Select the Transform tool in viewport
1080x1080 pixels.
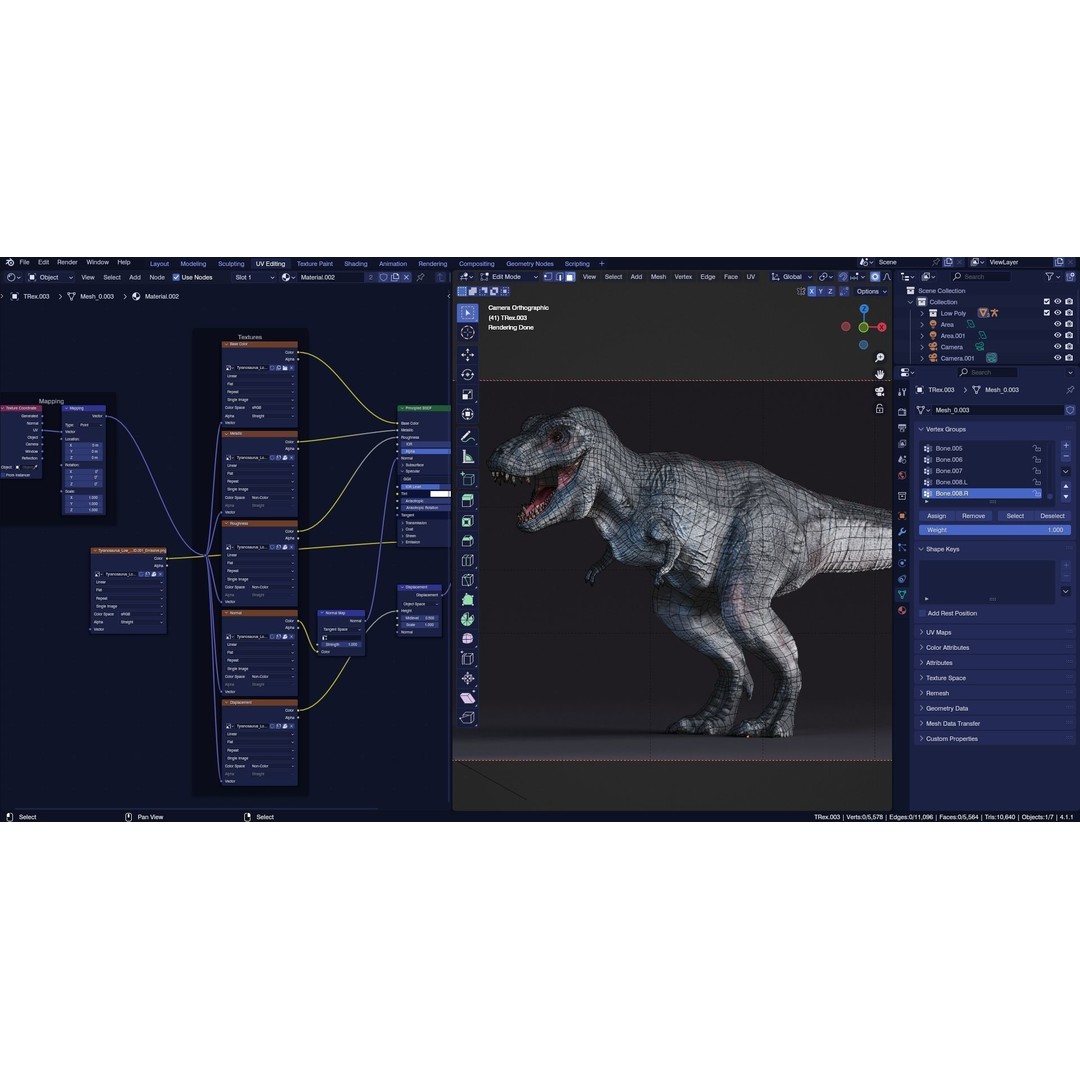click(x=468, y=414)
